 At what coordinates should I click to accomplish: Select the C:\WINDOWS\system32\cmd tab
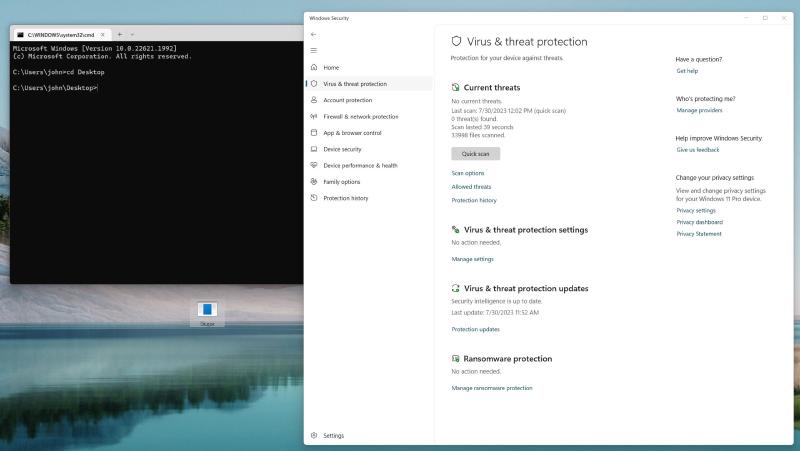[61, 35]
